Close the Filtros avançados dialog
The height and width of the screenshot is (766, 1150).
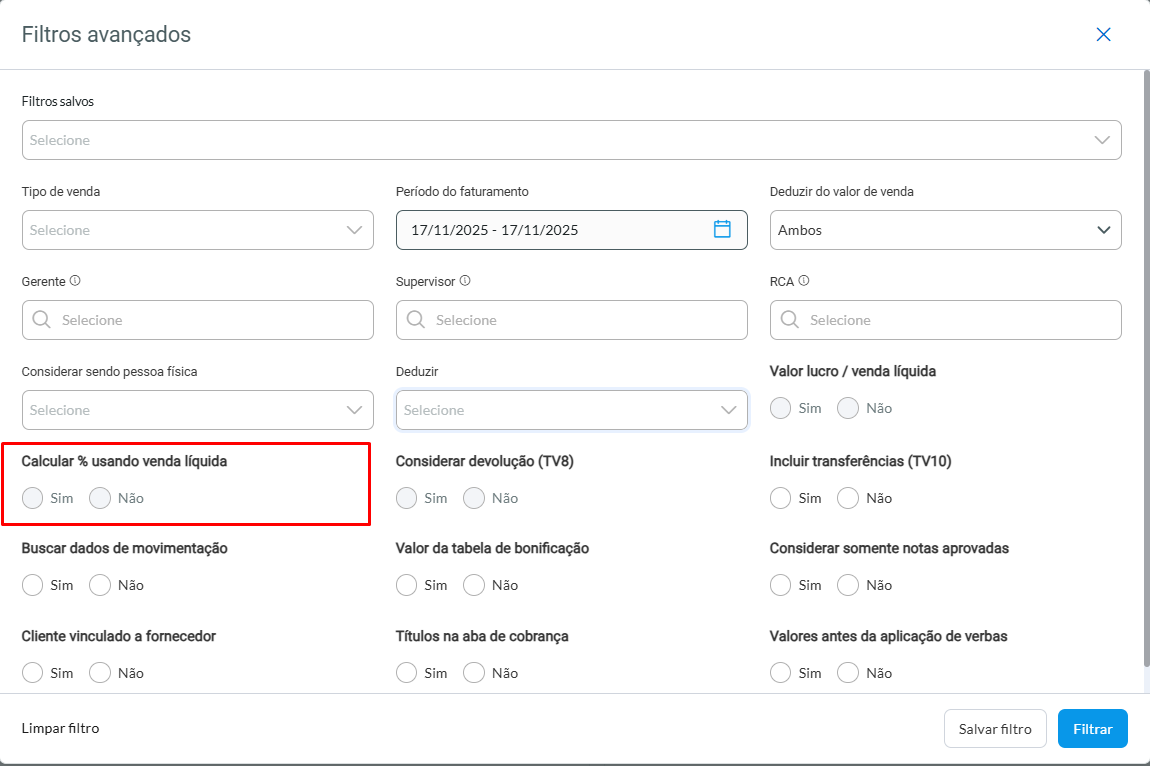tap(1103, 35)
